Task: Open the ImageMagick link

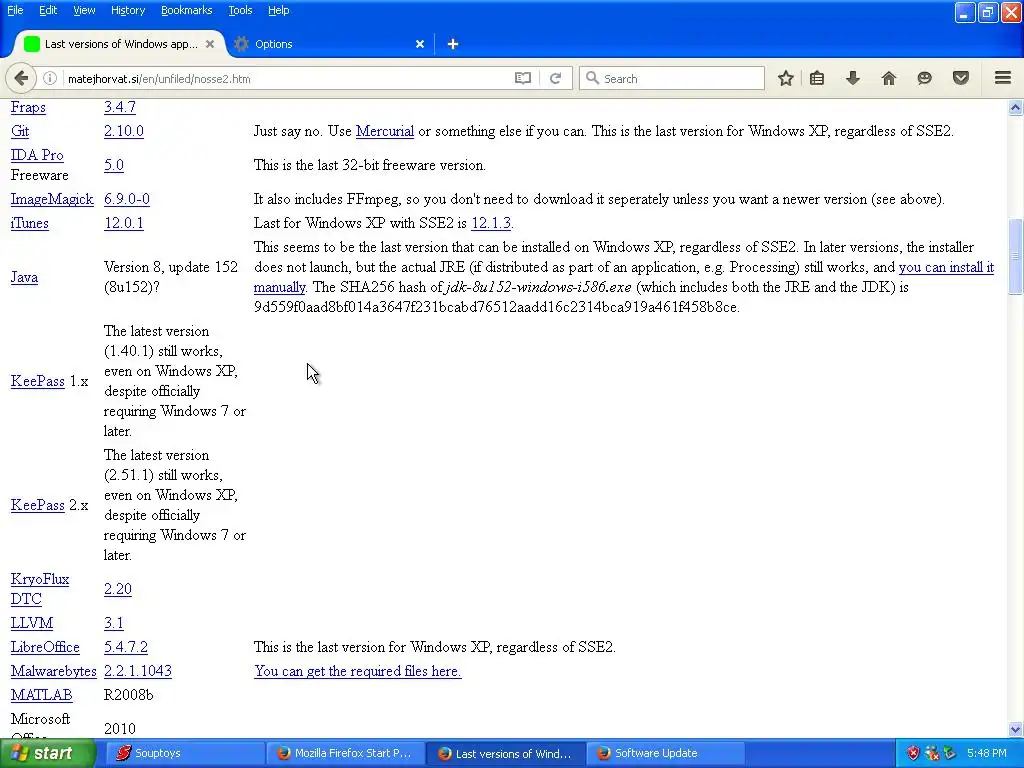Action: click(x=52, y=199)
